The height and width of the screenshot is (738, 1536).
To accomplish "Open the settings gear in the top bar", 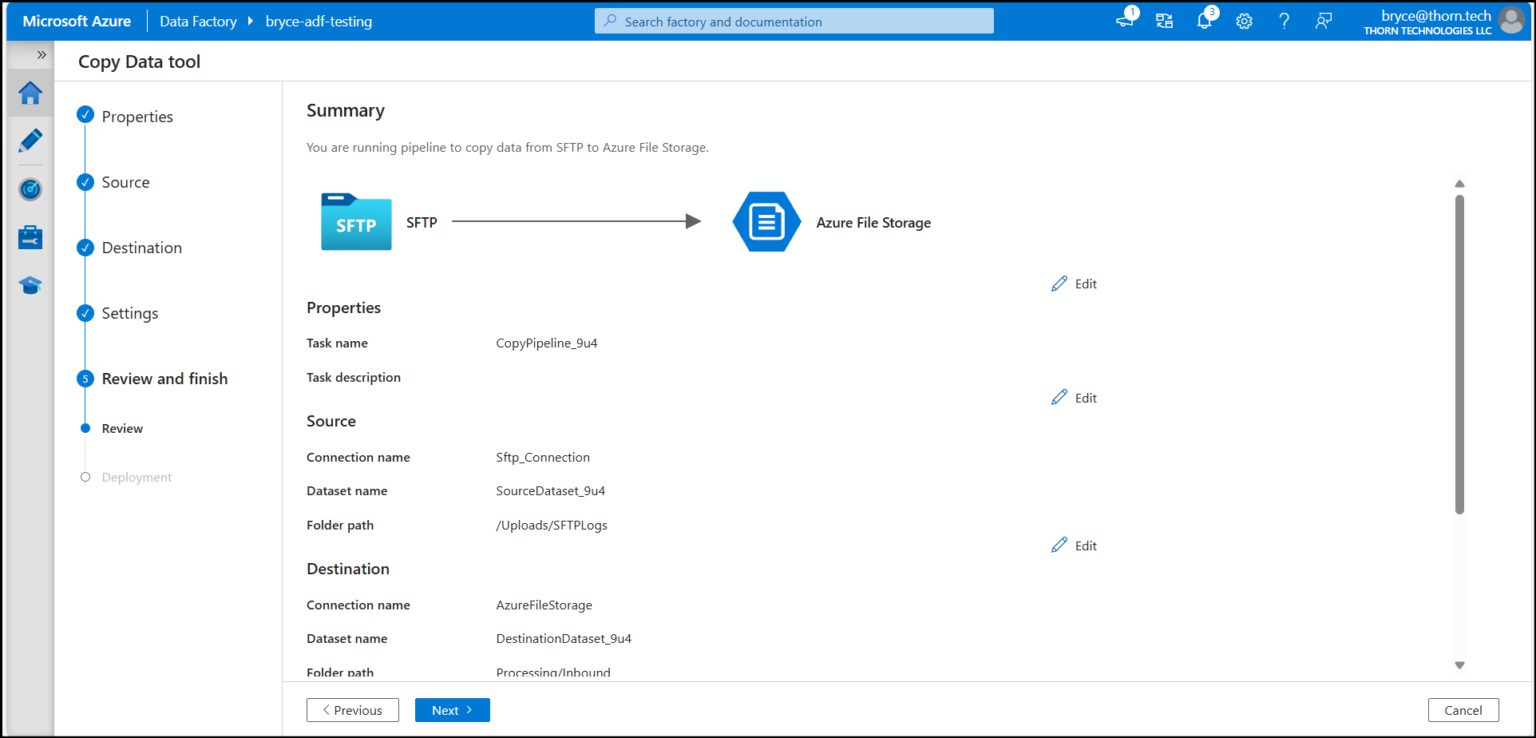I will [1244, 20].
